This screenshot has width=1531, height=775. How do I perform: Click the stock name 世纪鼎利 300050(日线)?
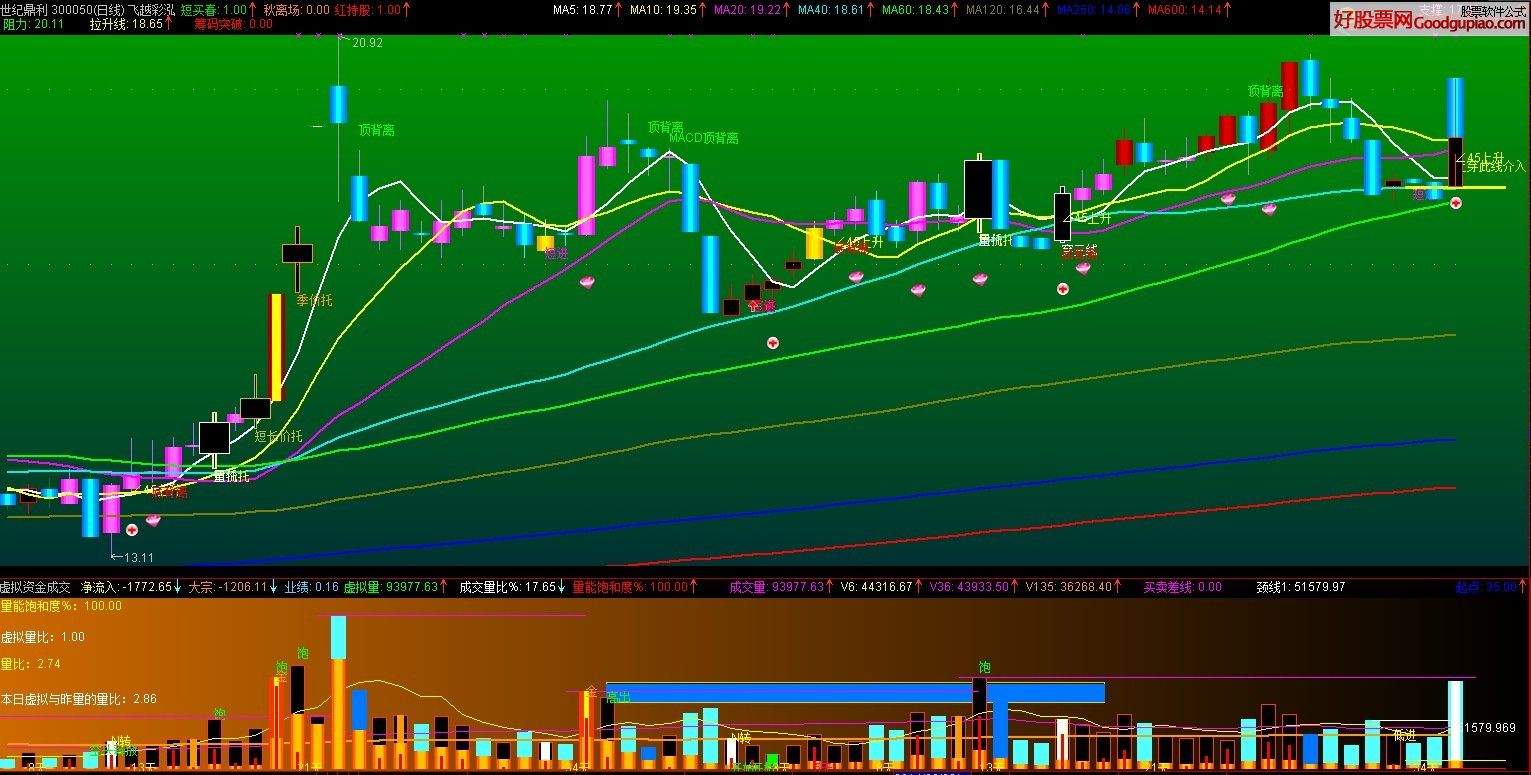tap(61, 9)
